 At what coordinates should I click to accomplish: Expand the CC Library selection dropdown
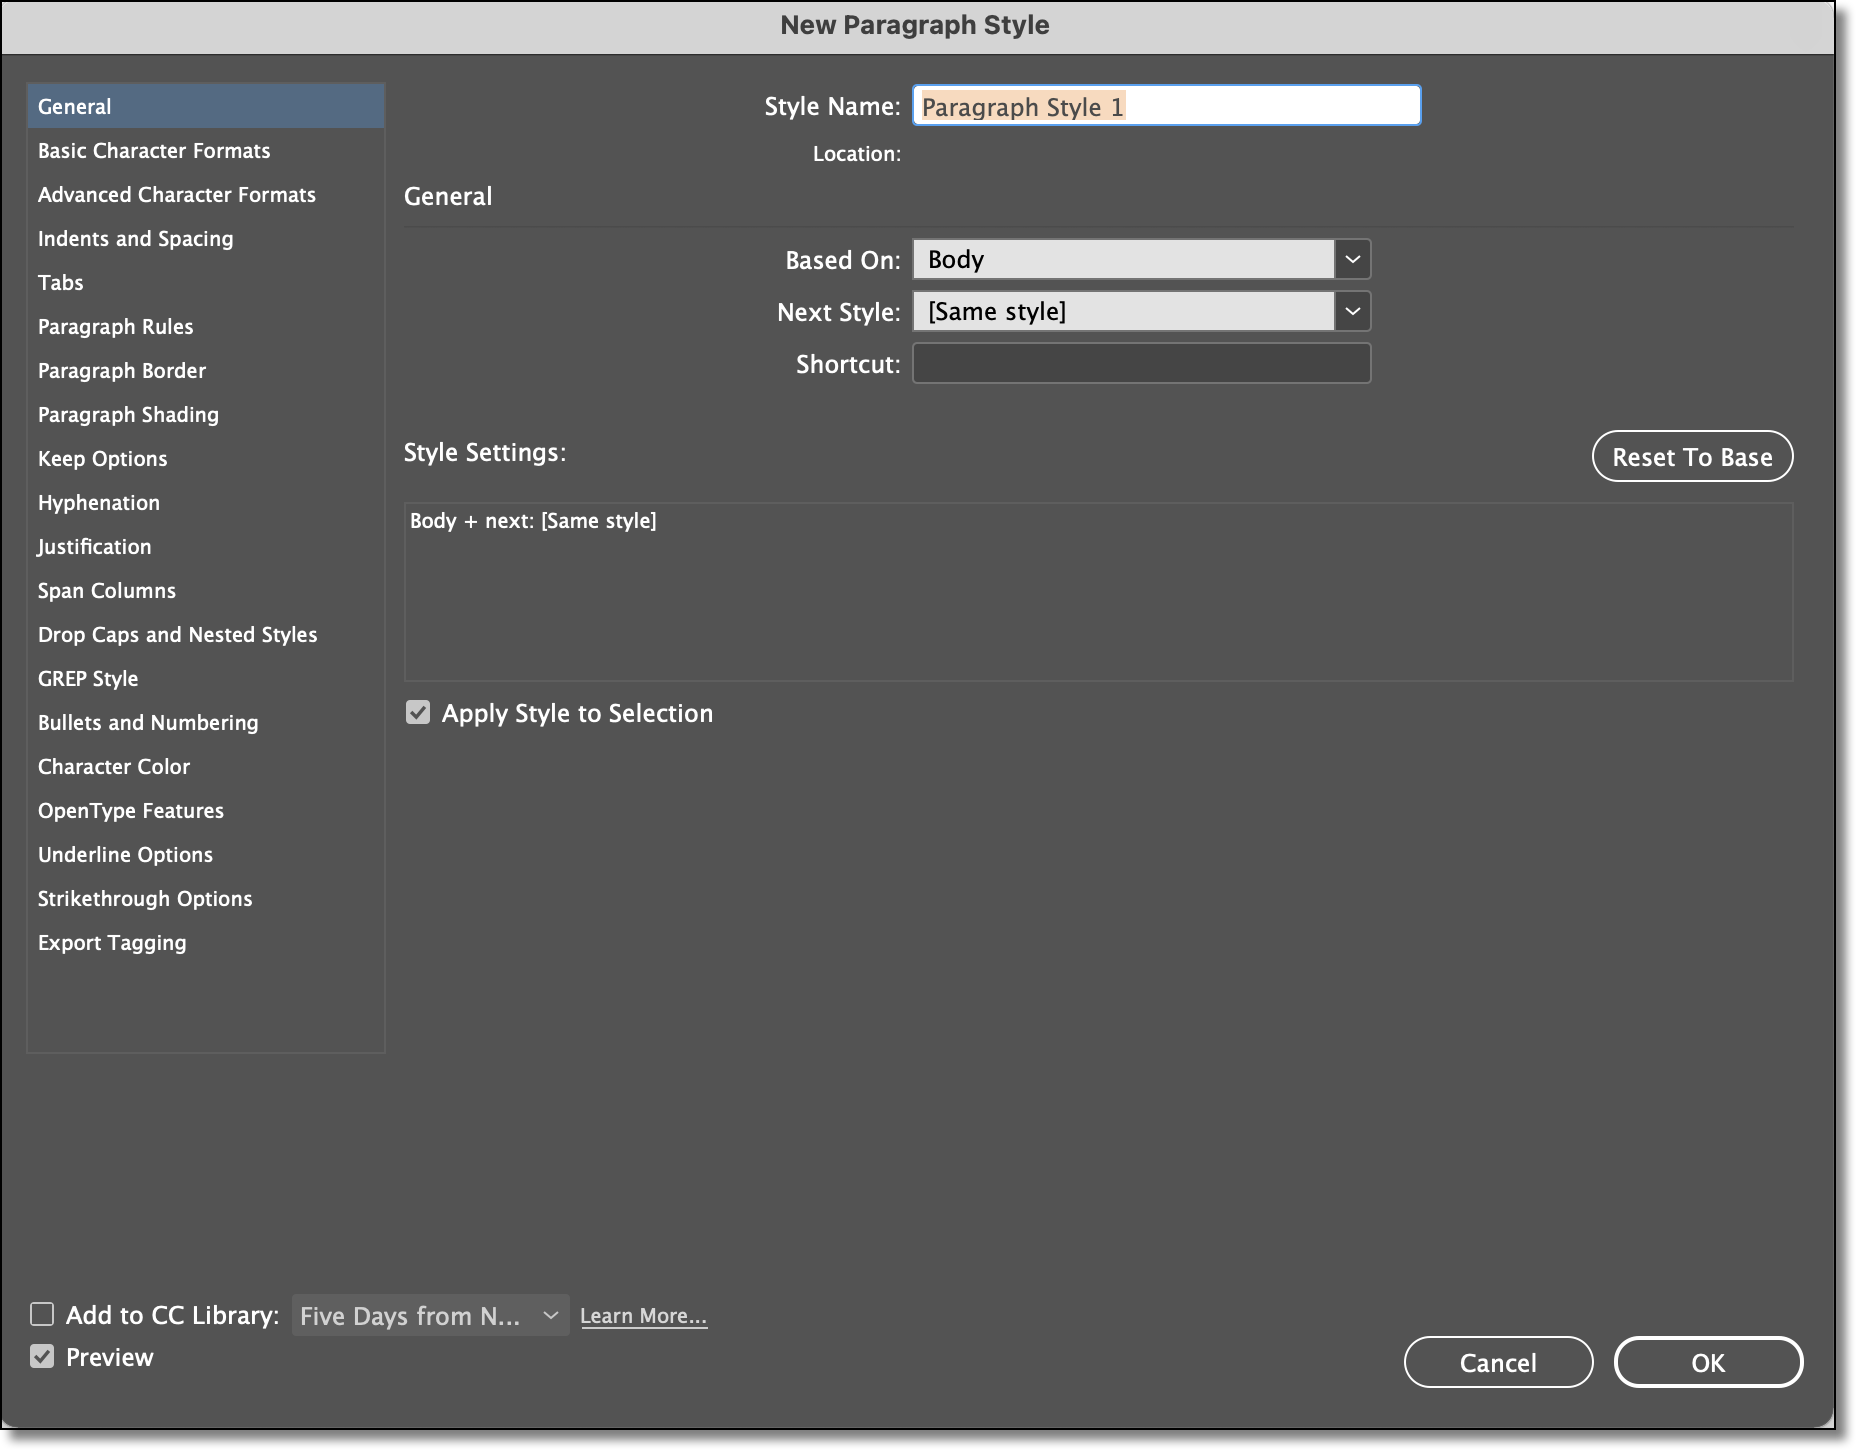548,1315
